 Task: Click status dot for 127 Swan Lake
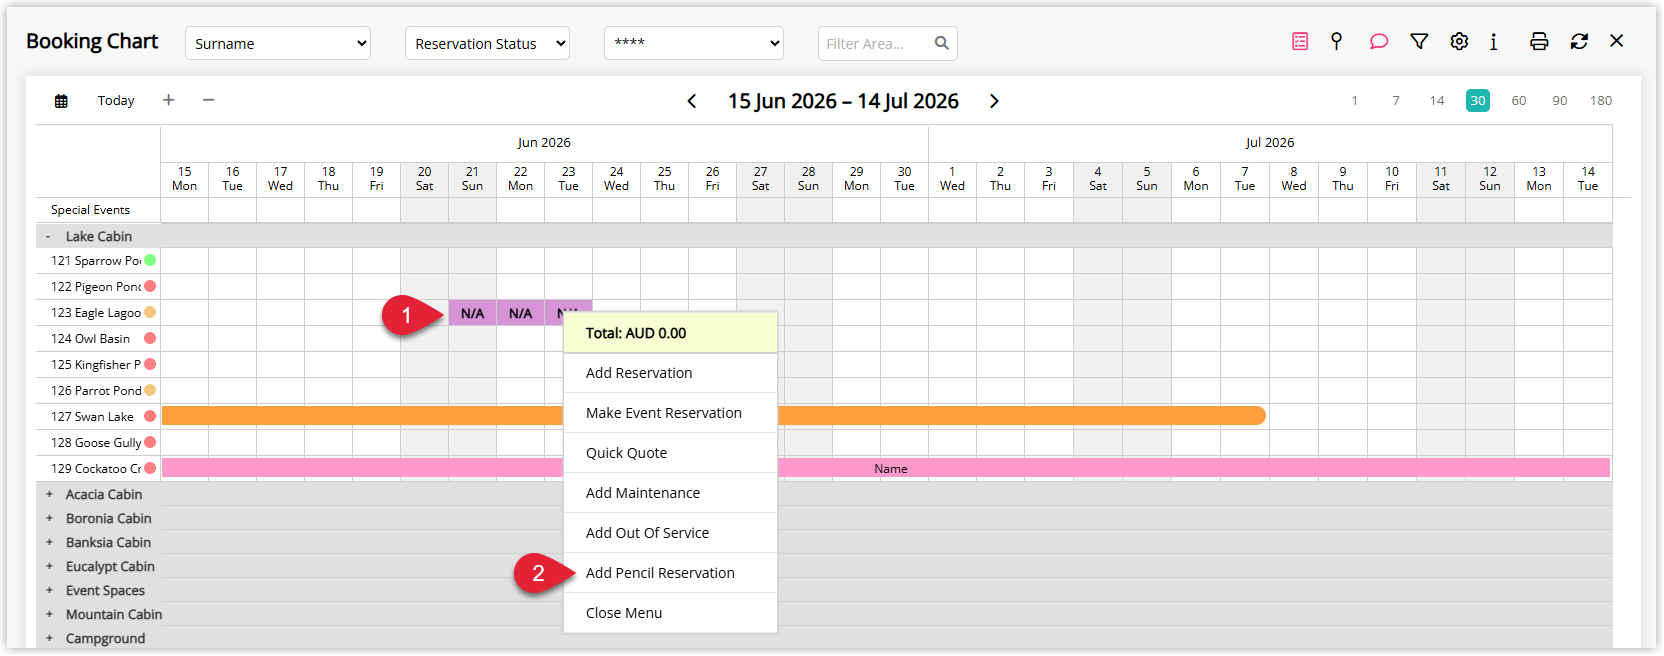(150, 416)
